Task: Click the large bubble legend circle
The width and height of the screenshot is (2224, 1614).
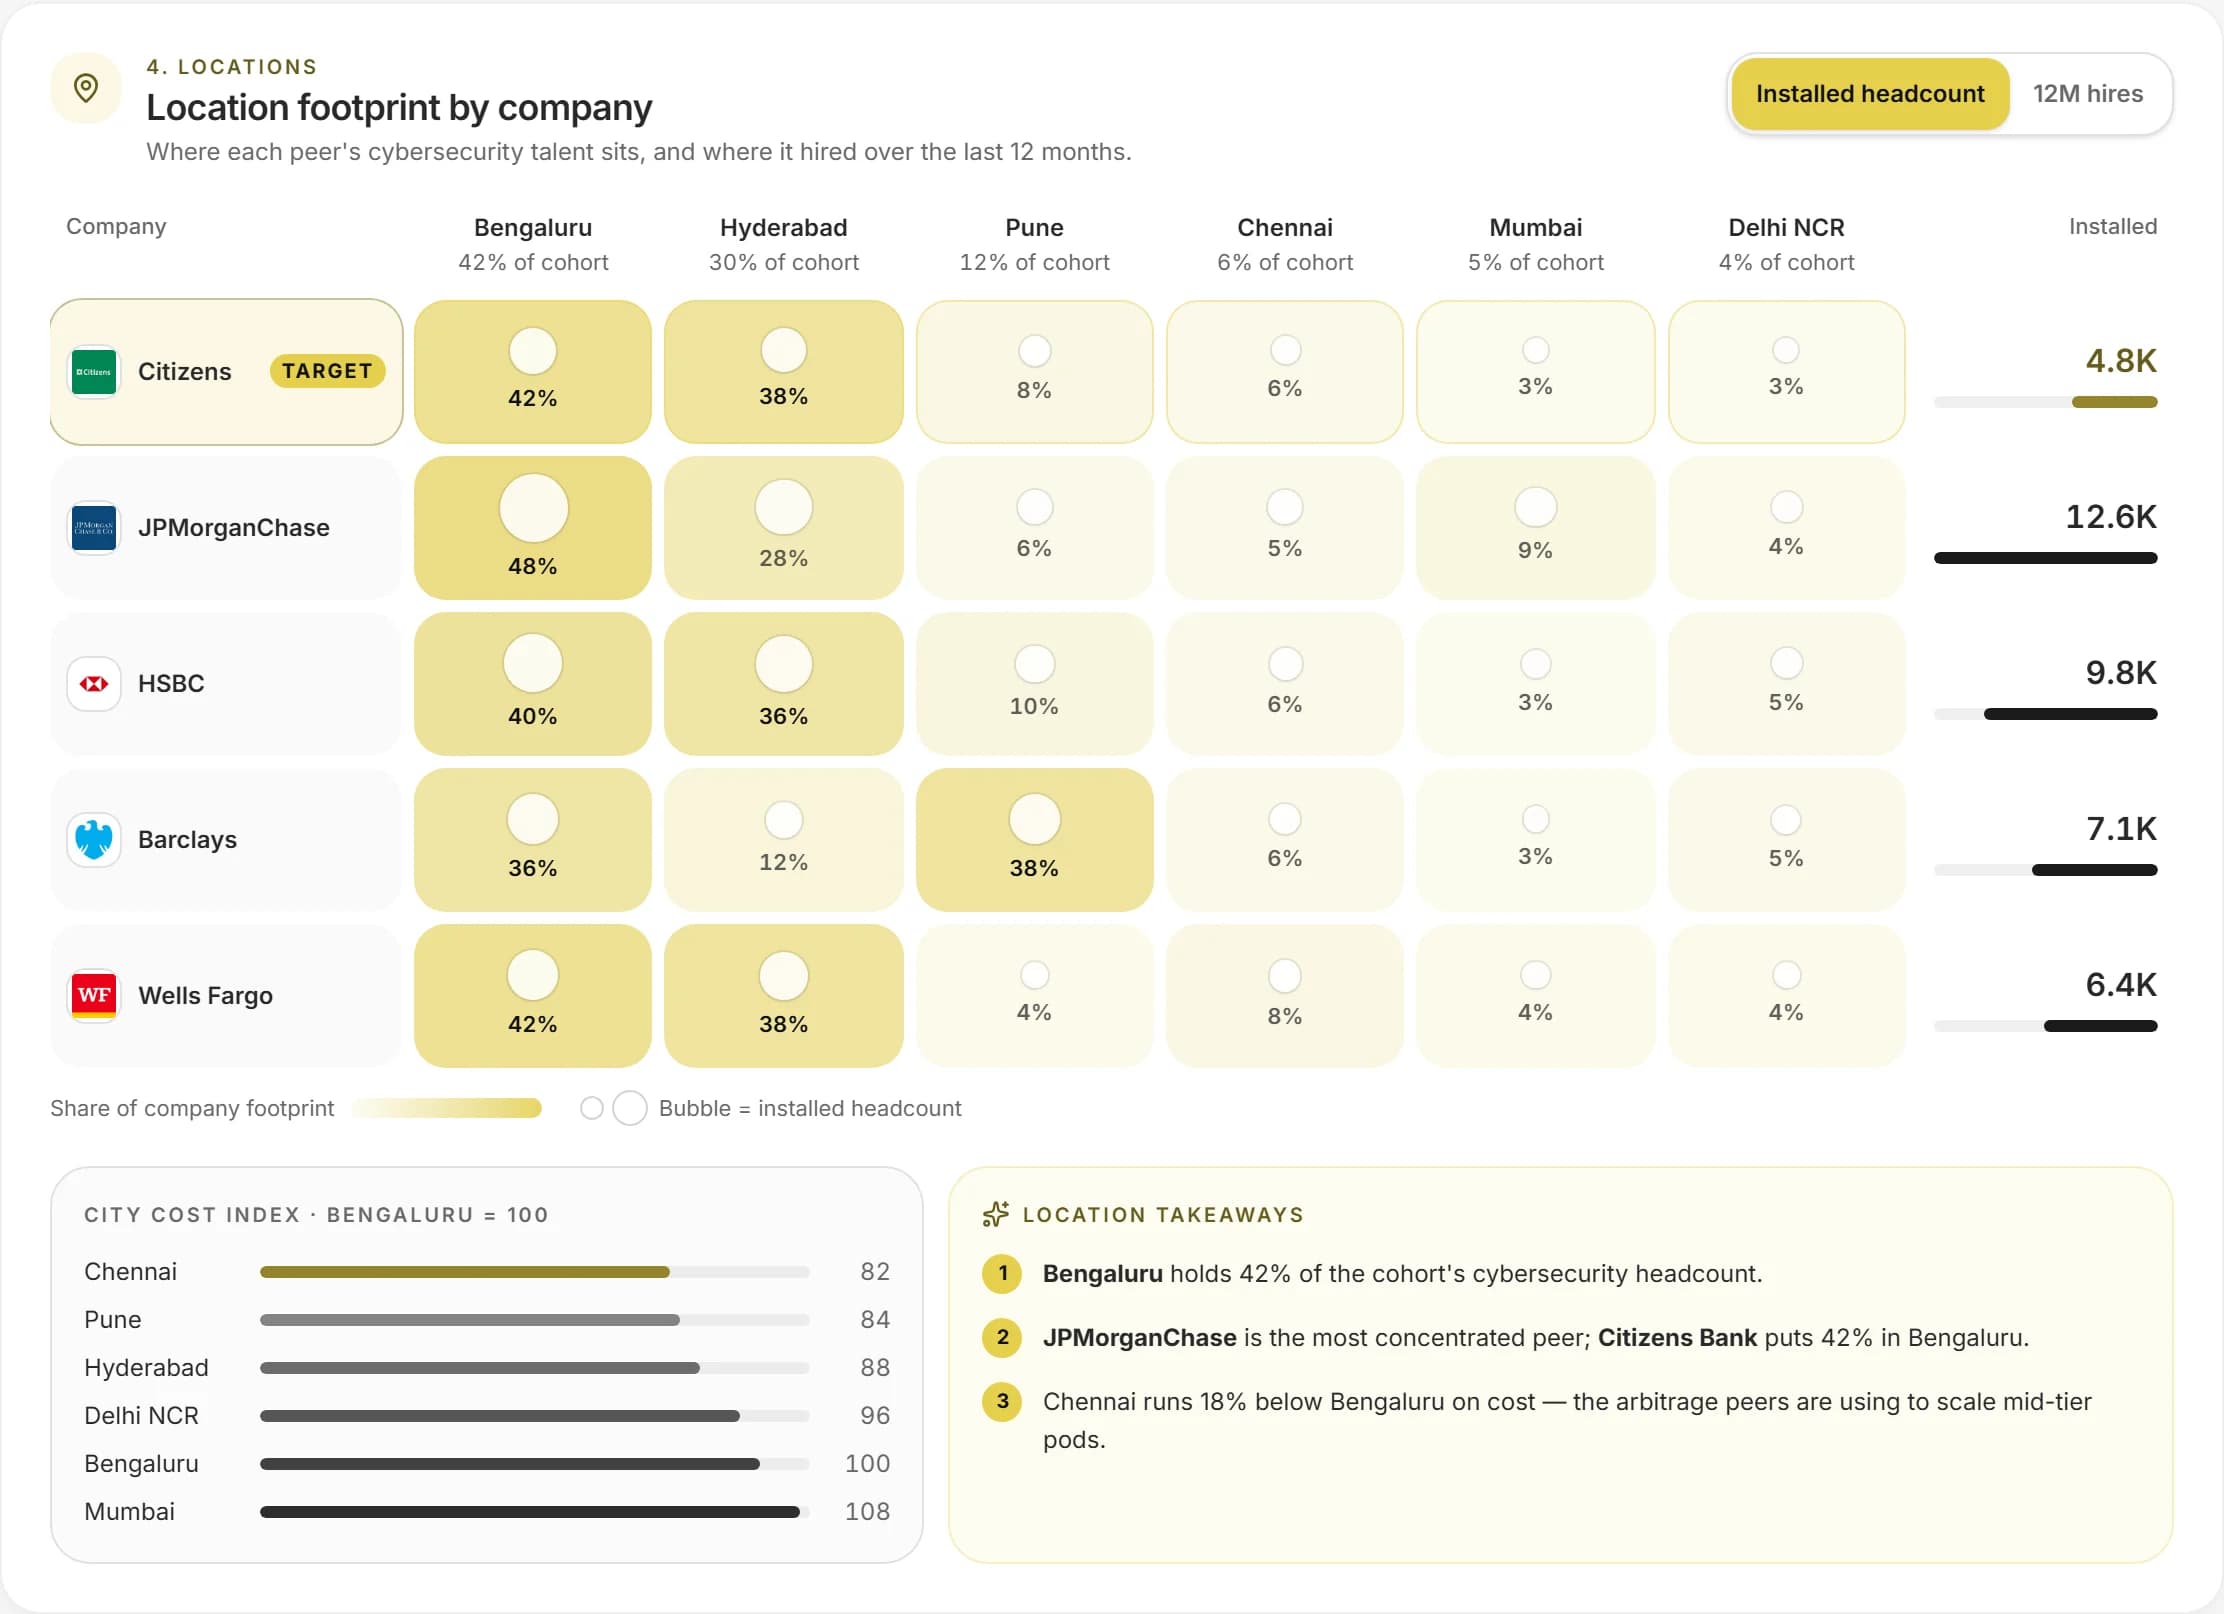Action: pos(630,1108)
